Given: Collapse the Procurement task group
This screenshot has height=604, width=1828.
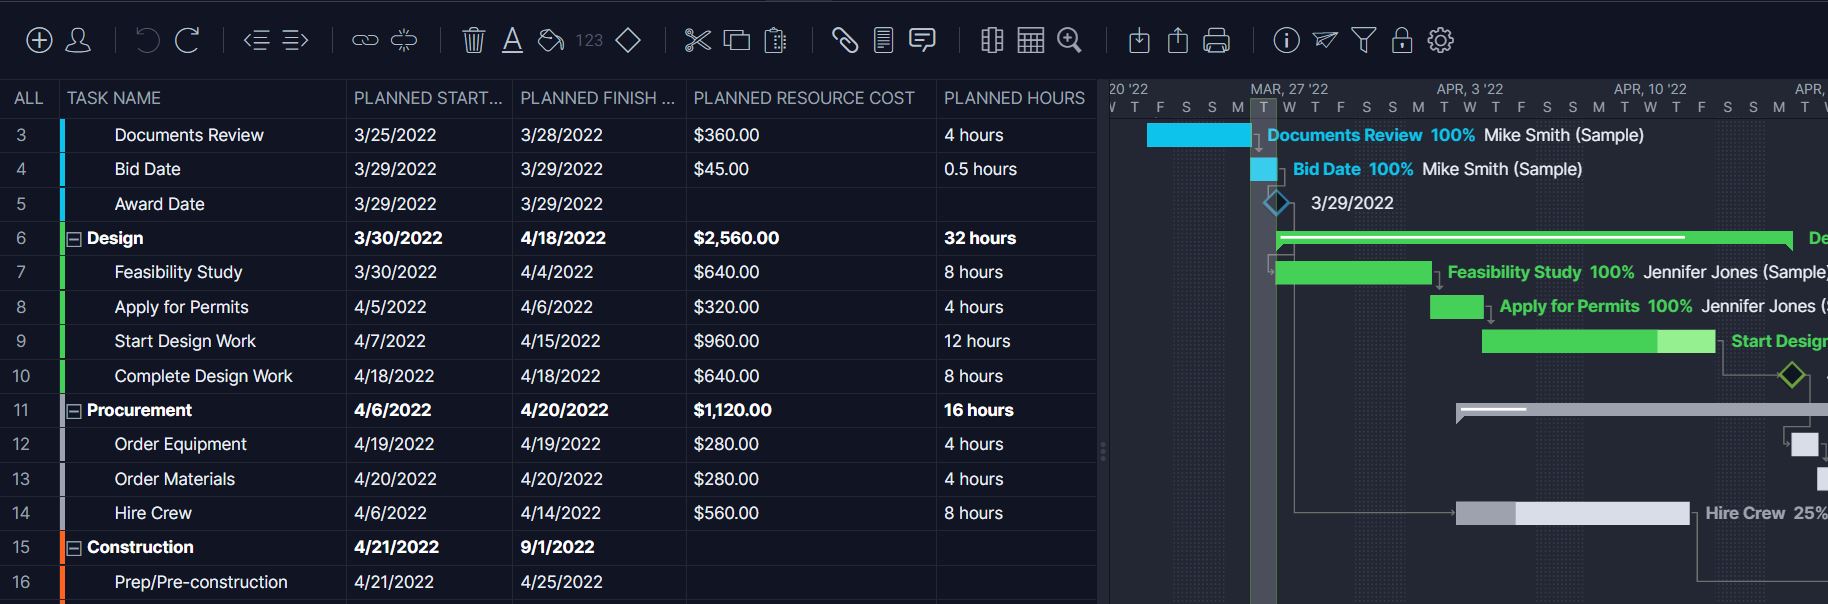Looking at the screenshot, I should [74, 411].
